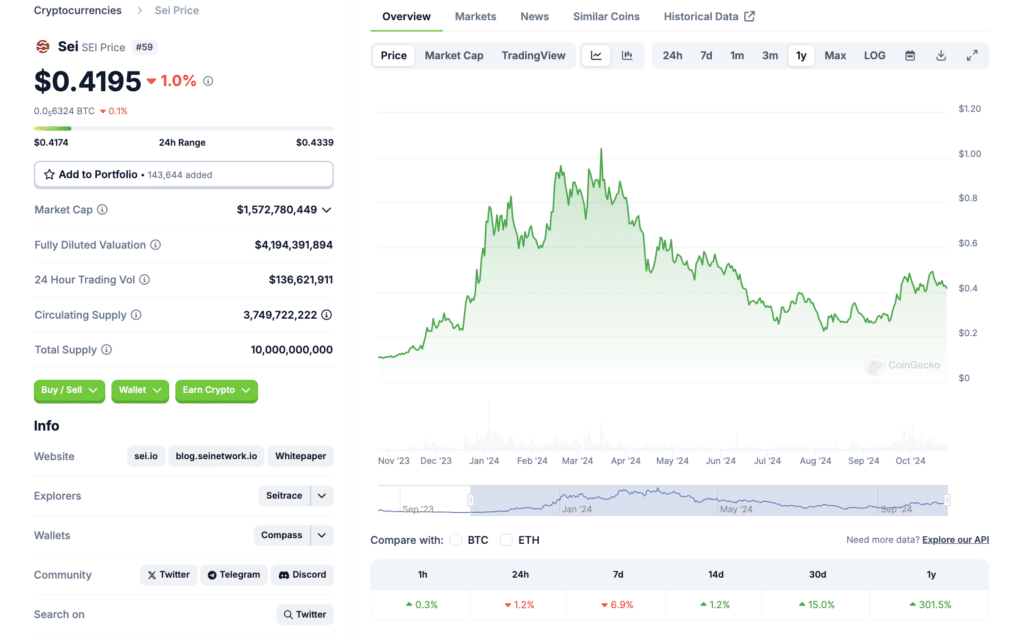Expand Market Cap value chevron

327,210
